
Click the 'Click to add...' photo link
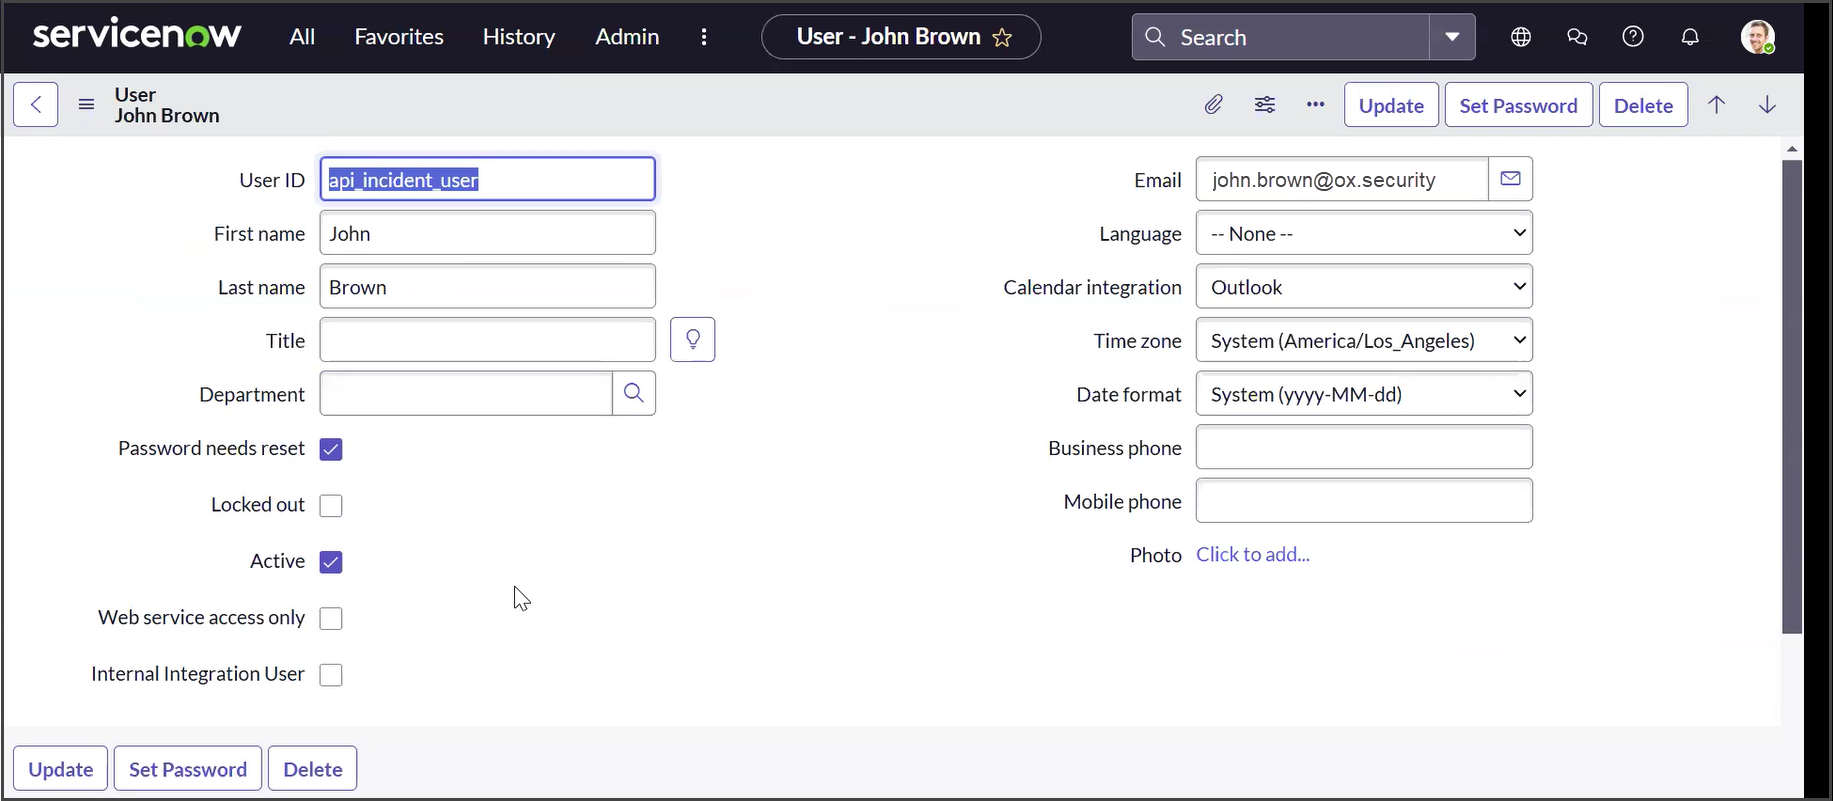1253,555
